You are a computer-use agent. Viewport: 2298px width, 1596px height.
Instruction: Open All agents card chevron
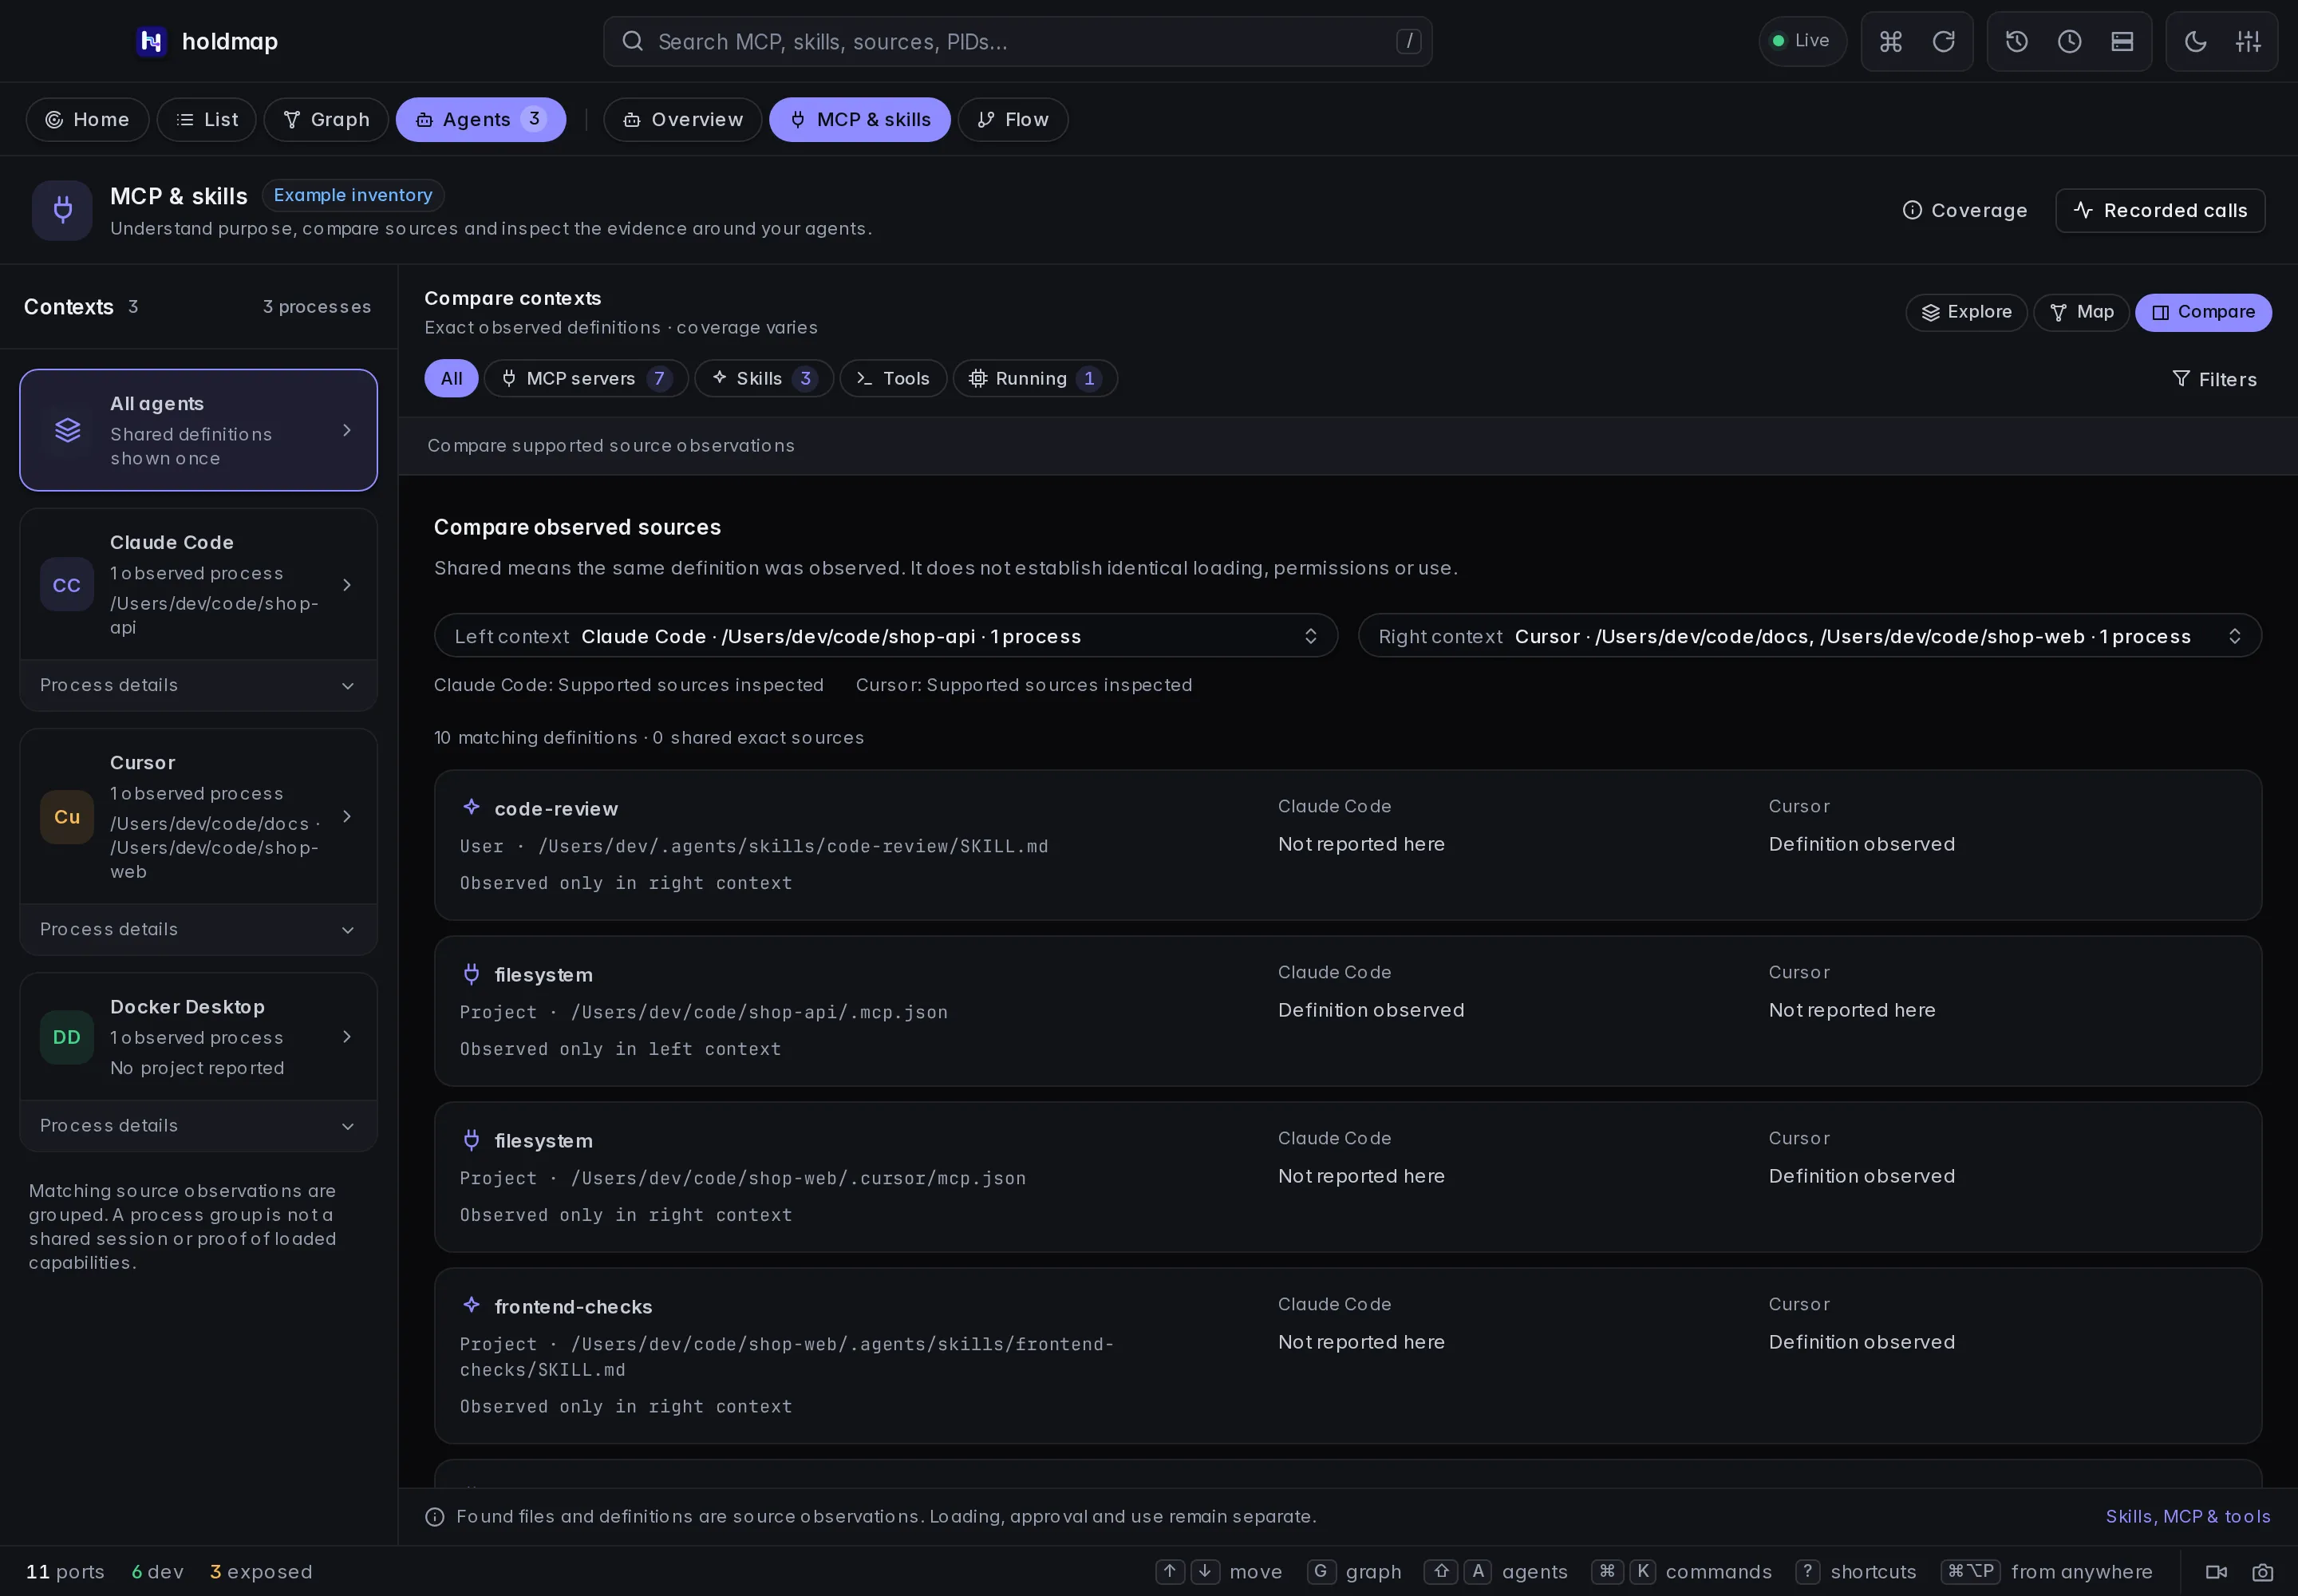347,430
